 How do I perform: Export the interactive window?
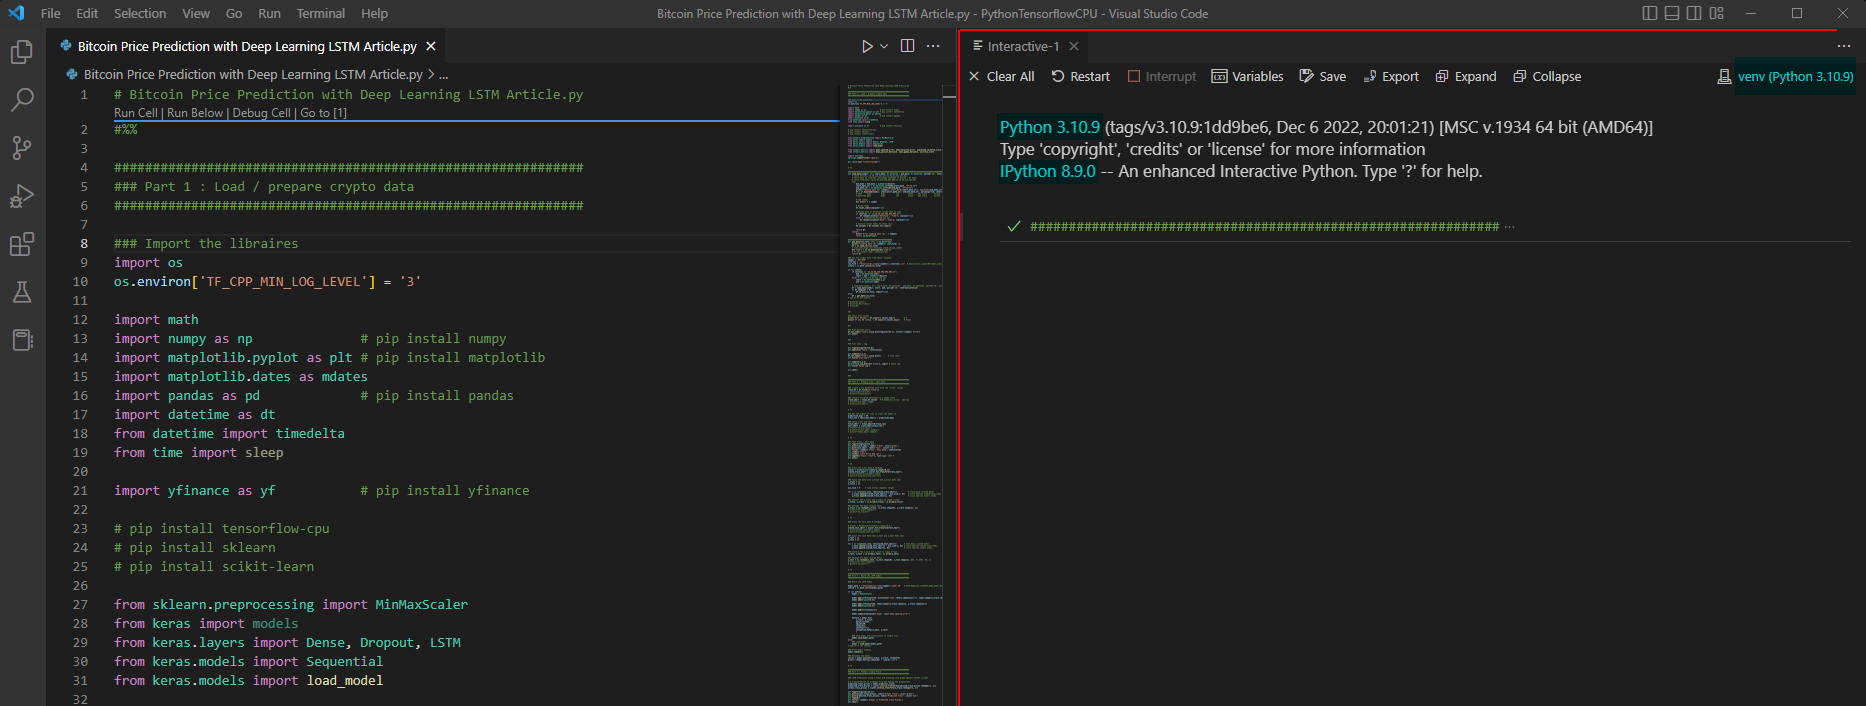pyautogui.click(x=1391, y=76)
